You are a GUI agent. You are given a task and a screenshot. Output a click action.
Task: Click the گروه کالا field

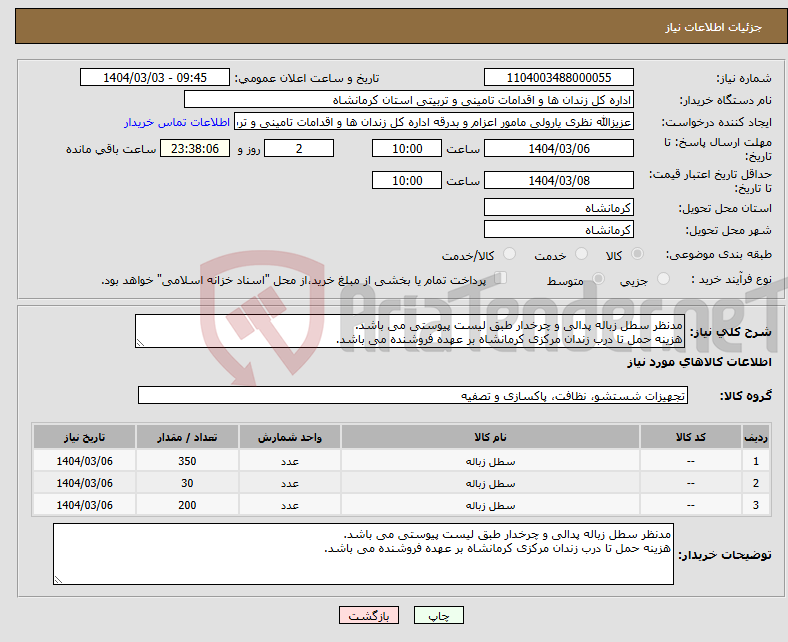[413, 395]
